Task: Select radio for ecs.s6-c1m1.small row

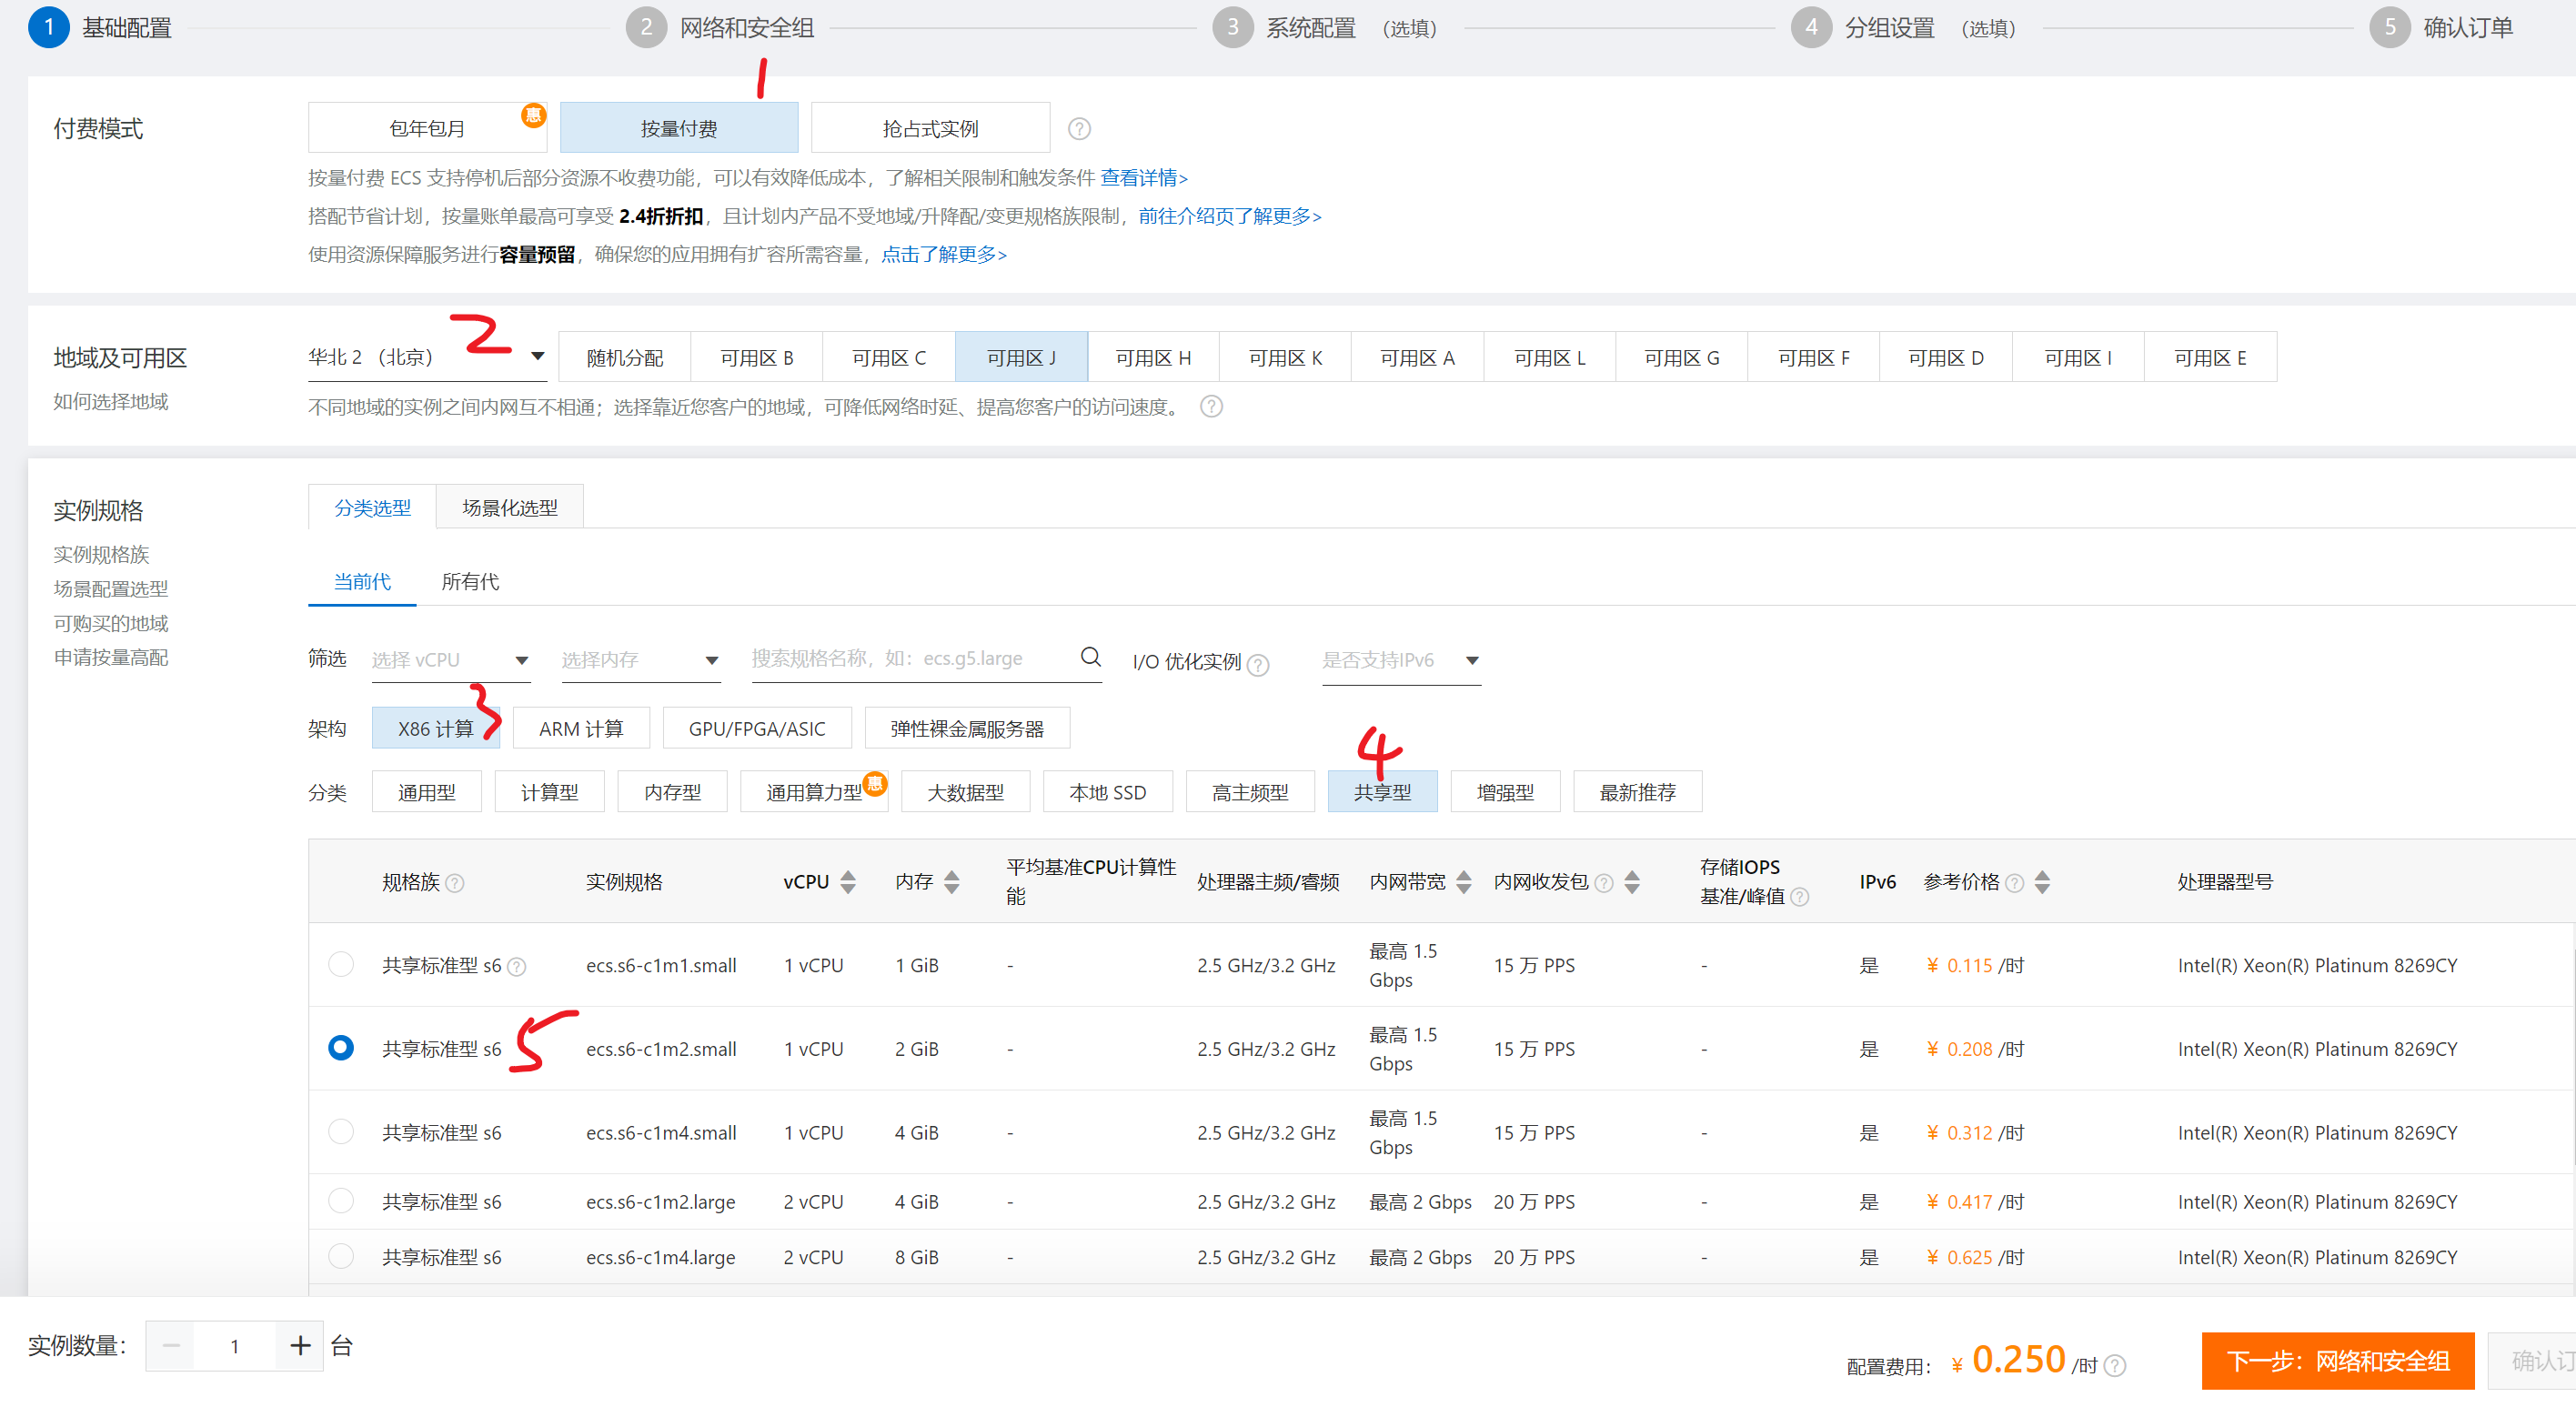Action: [341, 964]
